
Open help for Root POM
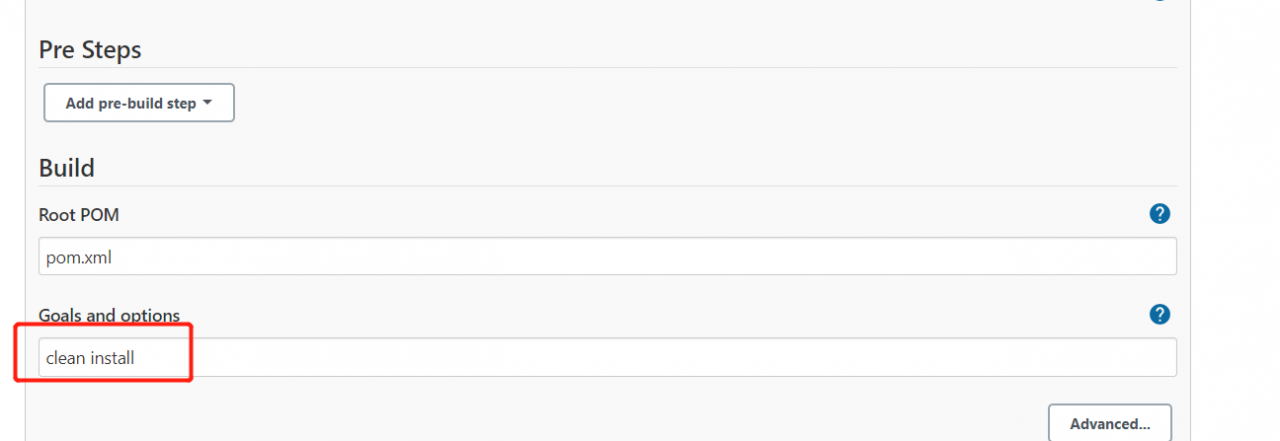click(x=1159, y=213)
